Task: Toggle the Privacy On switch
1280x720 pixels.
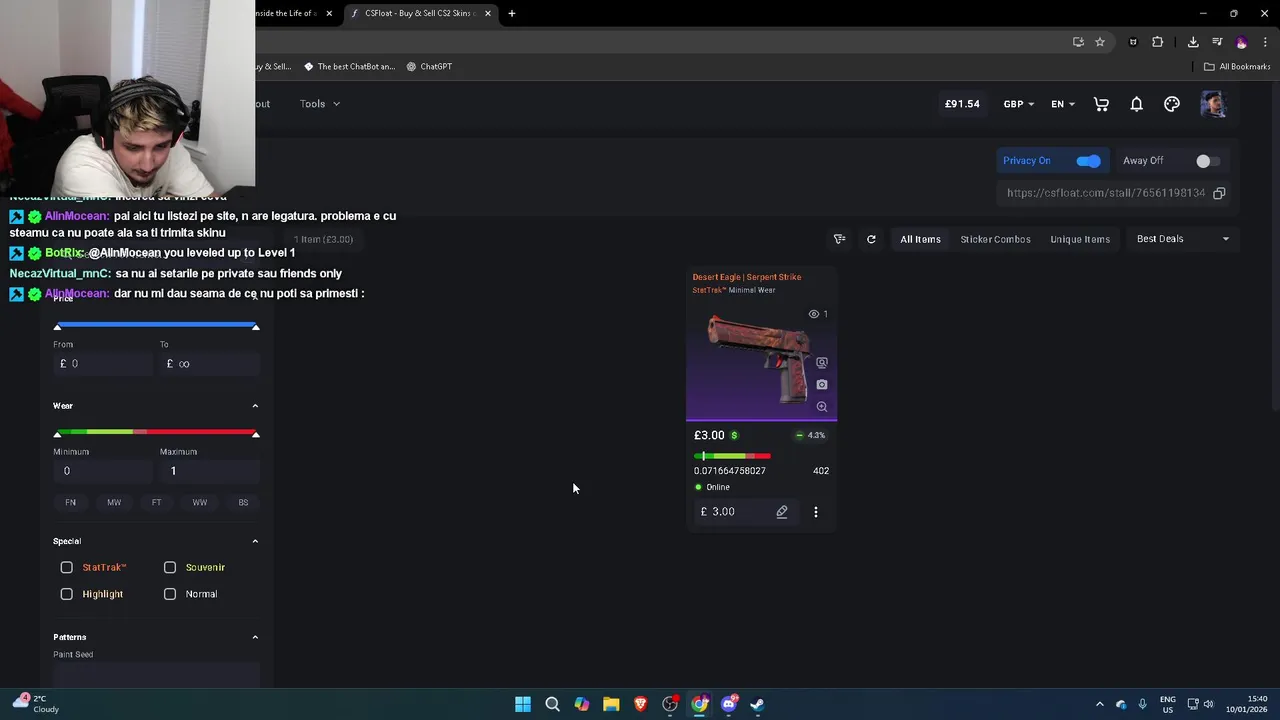Action: (1088, 161)
